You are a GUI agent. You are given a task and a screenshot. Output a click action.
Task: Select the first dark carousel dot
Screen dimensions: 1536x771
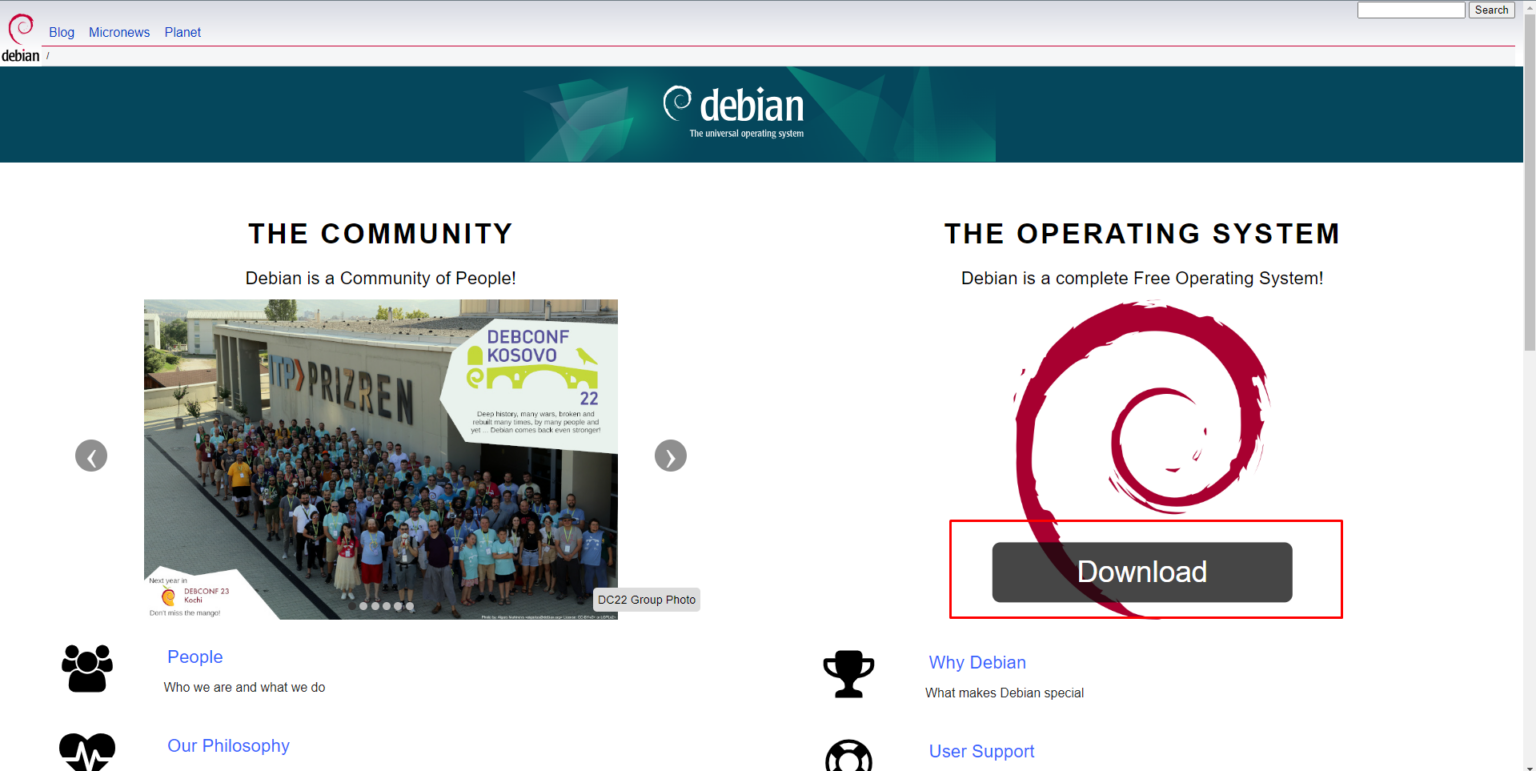click(x=352, y=606)
